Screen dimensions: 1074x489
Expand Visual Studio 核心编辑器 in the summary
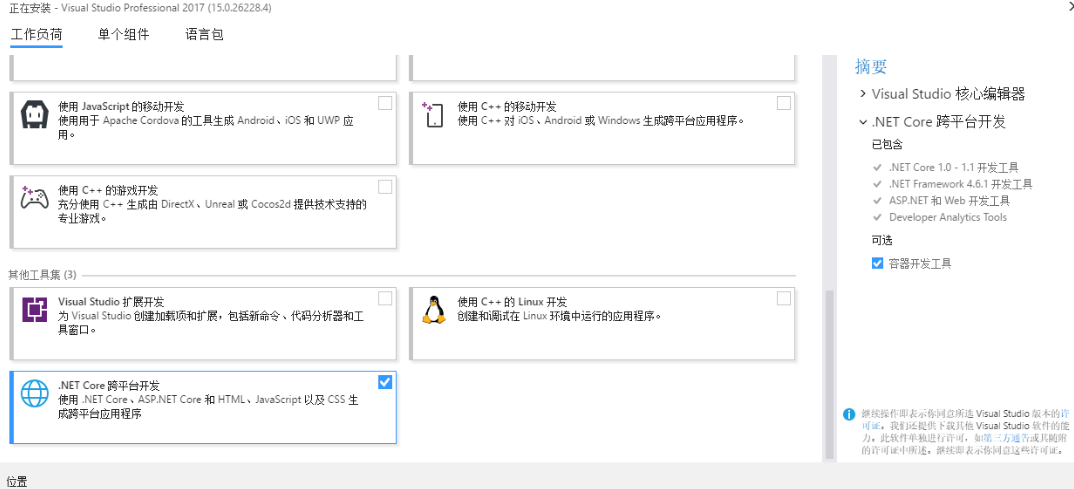coord(862,93)
